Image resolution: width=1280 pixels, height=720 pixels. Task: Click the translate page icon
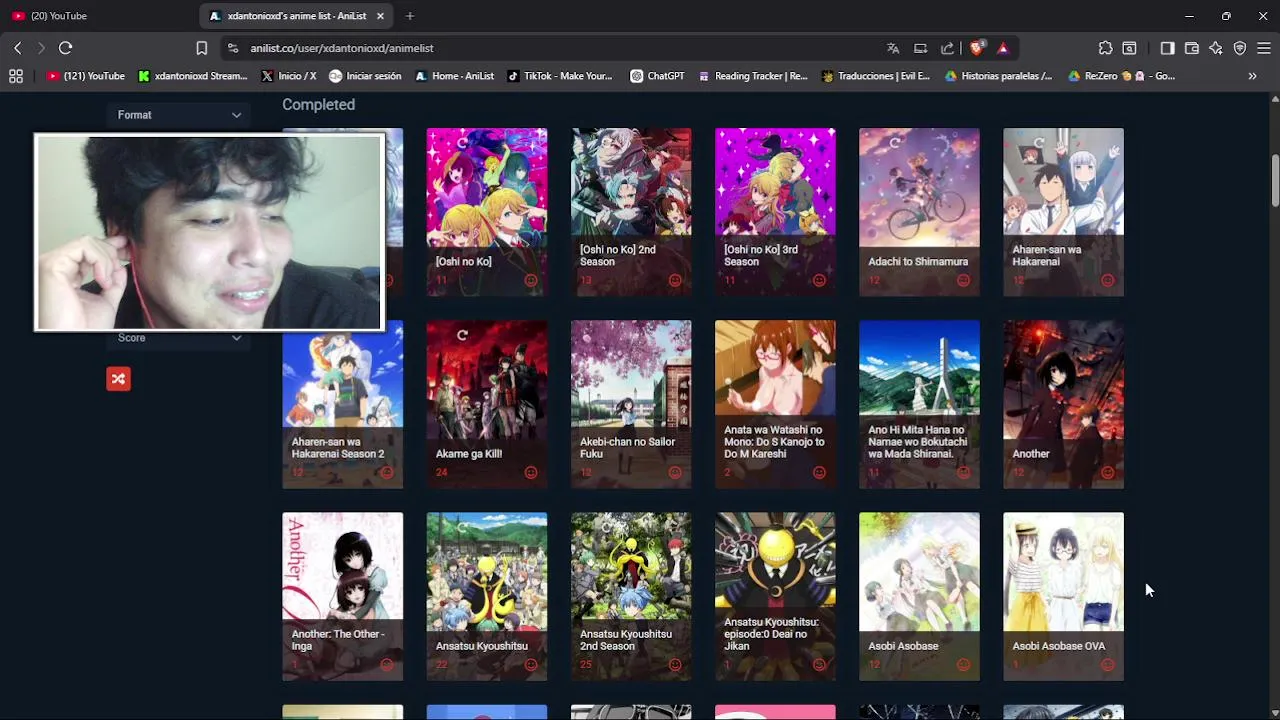pyautogui.click(x=893, y=48)
